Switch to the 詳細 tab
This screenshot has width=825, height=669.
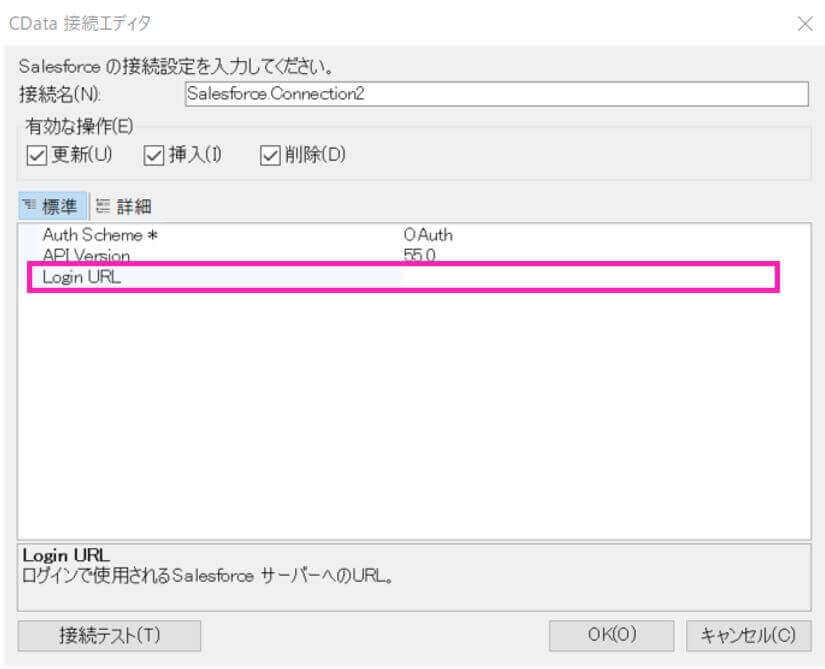(x=124, y=206)
